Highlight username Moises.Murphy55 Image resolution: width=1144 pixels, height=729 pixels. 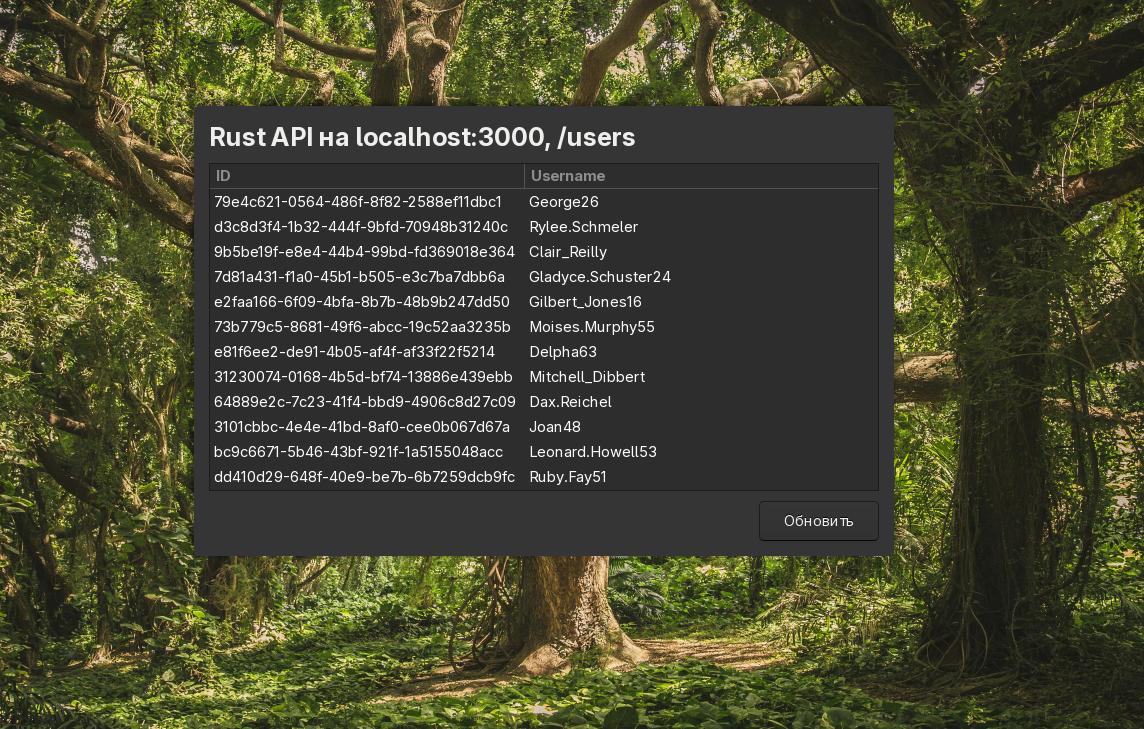pyautogui.click(x=592, y=327)
